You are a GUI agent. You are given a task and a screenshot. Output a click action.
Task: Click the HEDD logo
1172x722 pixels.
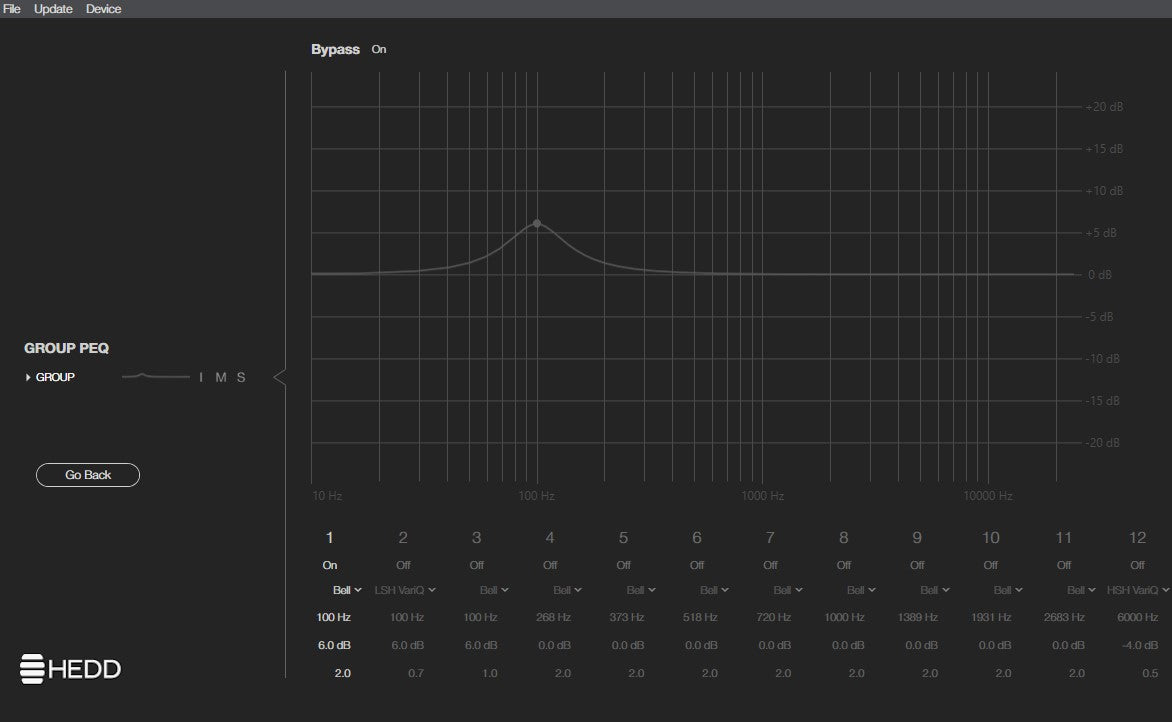click(70, 669)
